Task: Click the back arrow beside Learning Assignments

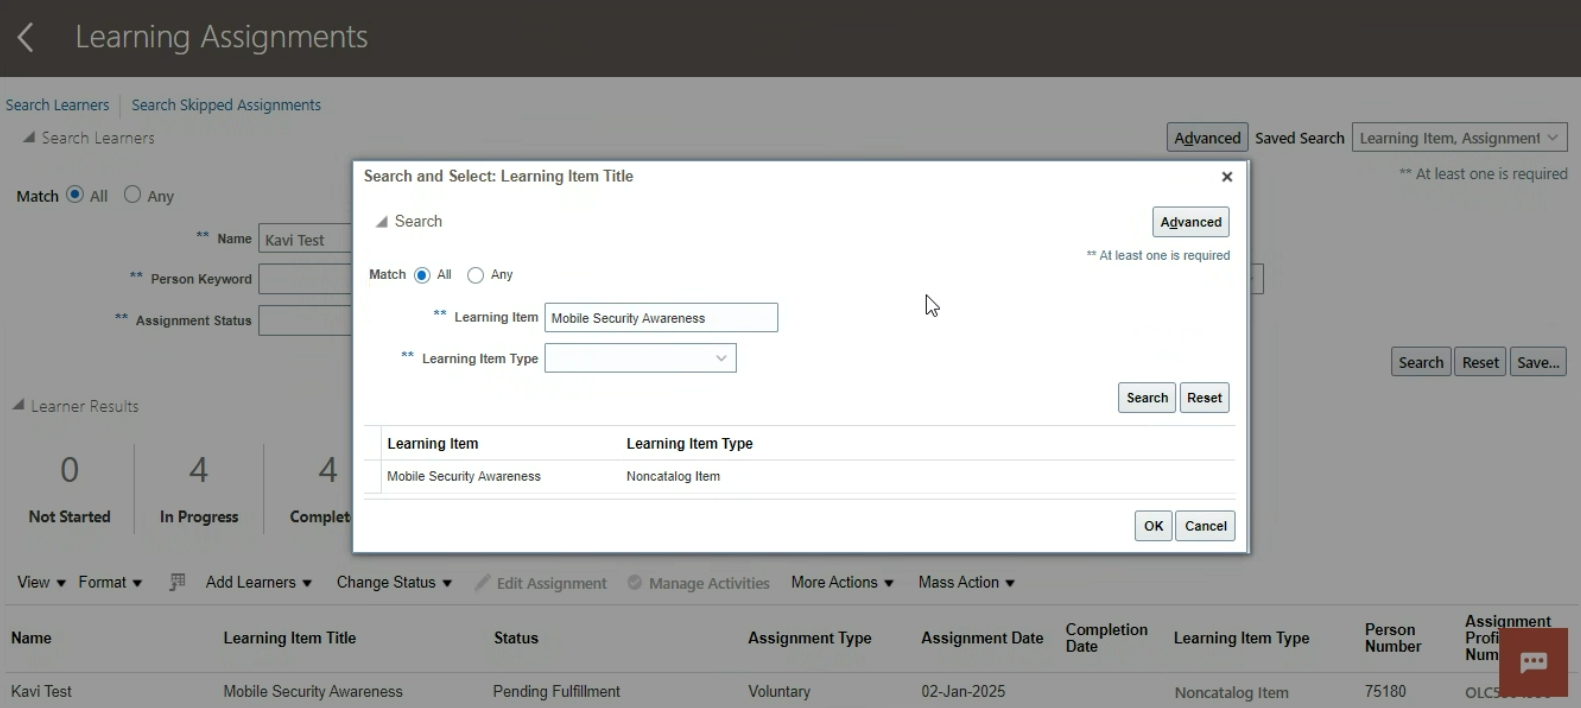Action: click(26, 38)
